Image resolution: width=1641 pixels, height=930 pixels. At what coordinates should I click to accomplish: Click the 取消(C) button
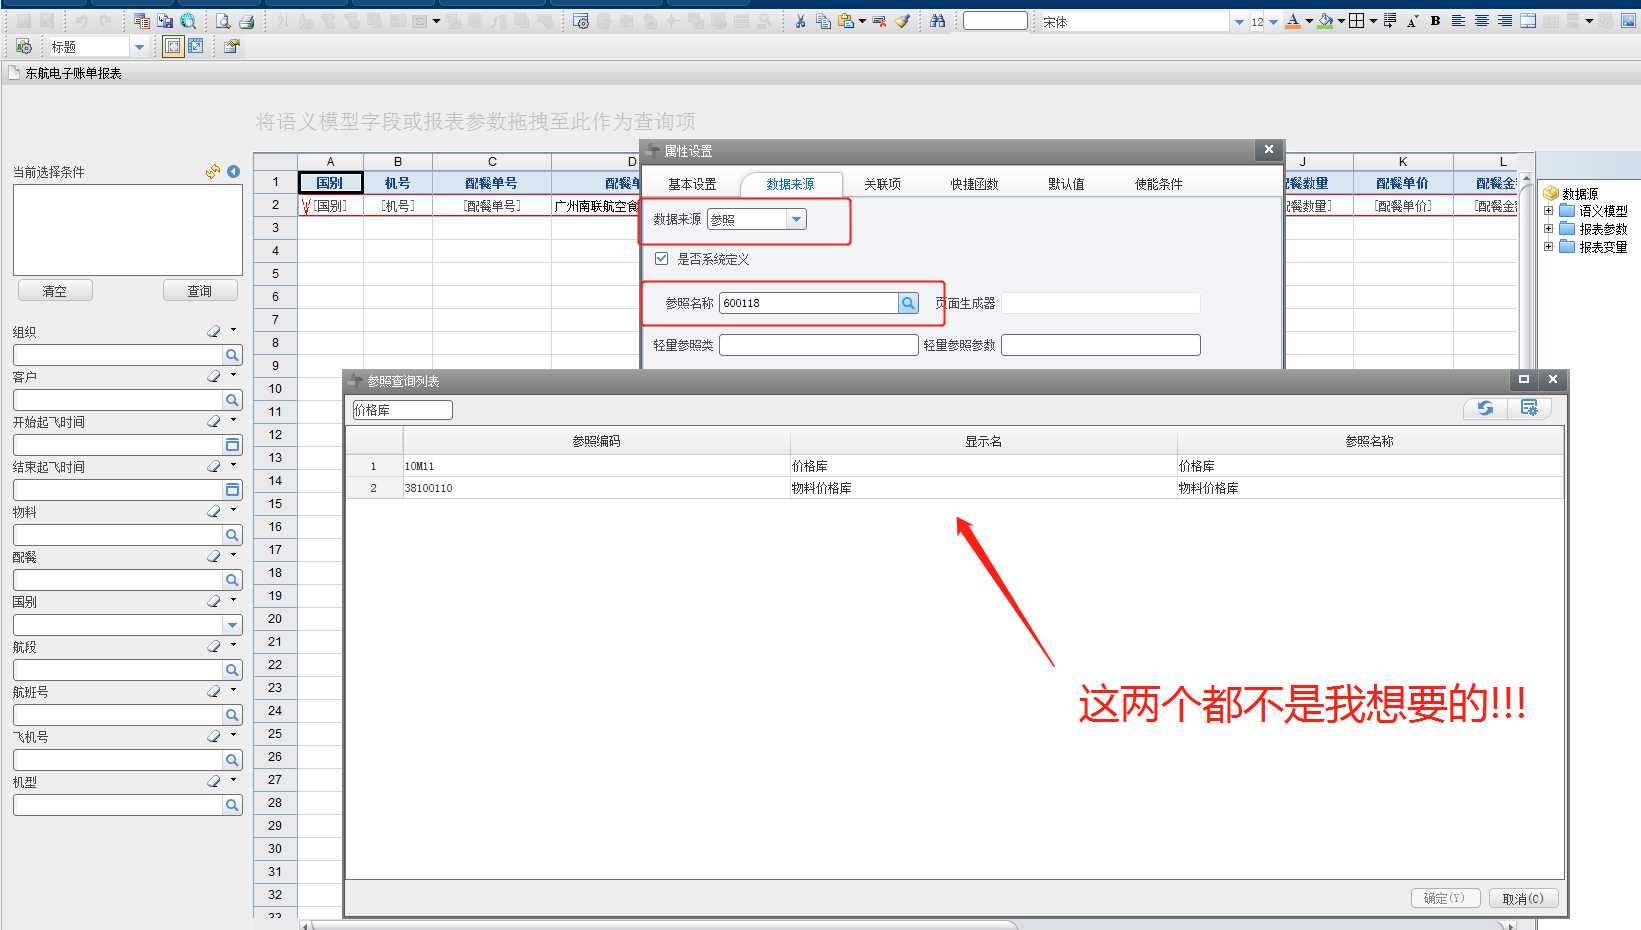tap(1523, 898)
